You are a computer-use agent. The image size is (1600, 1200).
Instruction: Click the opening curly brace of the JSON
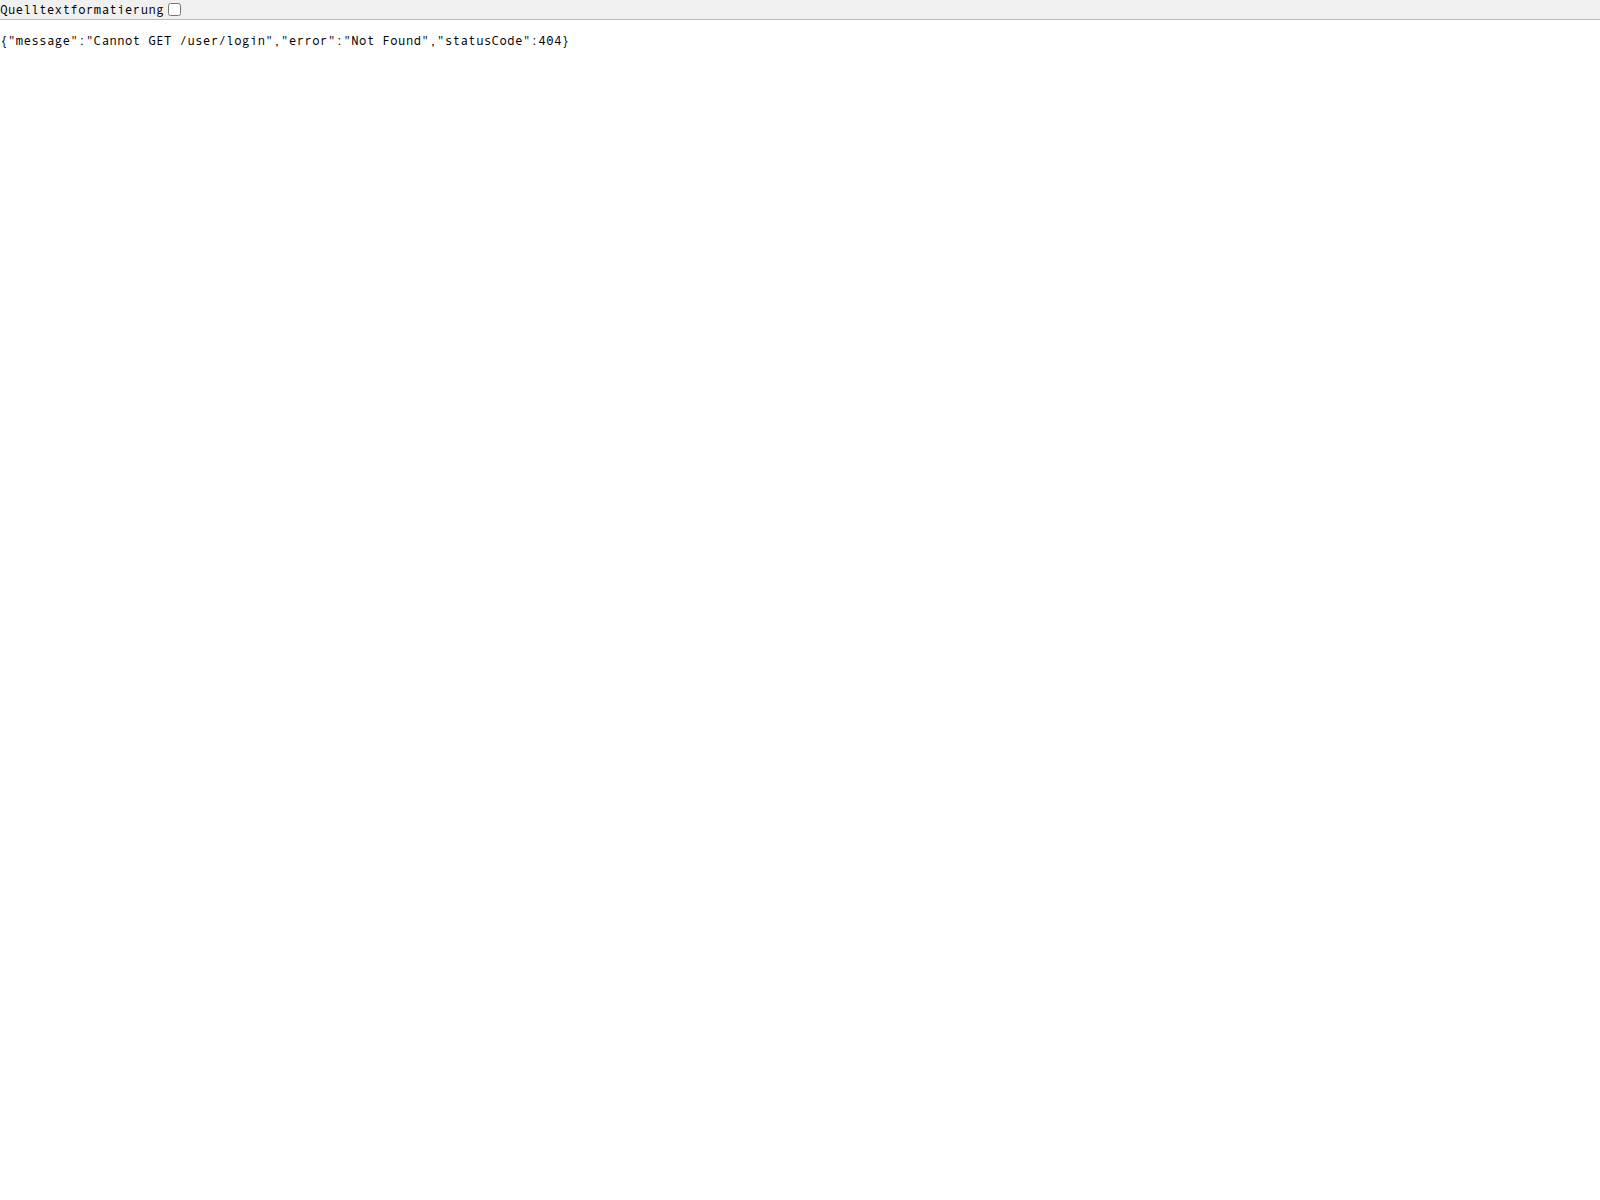click(6, 41)
